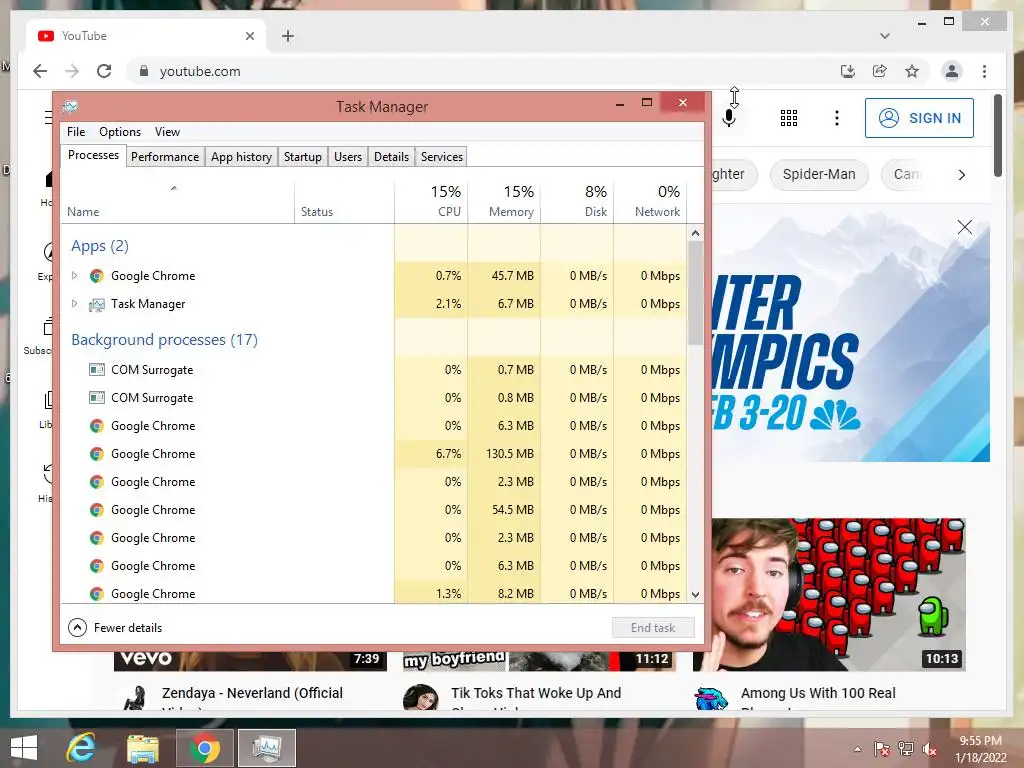The image size is (1024, 768).
Task: Click the End task button
Action: 653,628
